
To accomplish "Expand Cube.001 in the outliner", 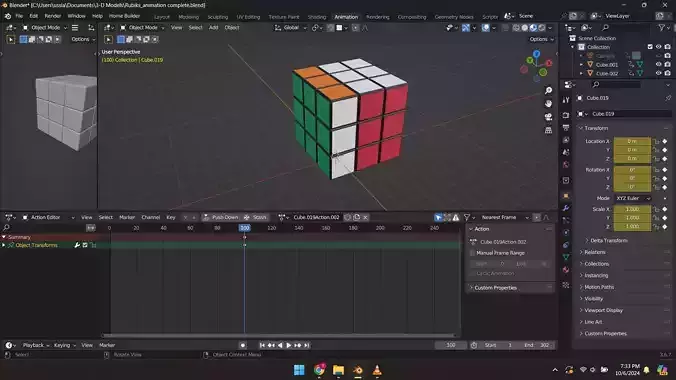I will [581, 65].
